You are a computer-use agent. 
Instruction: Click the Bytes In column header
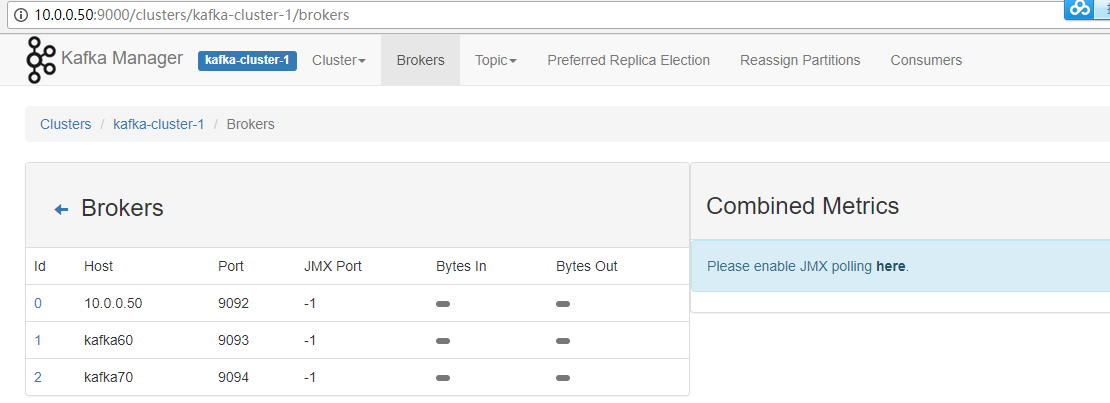tap(461, 266)
